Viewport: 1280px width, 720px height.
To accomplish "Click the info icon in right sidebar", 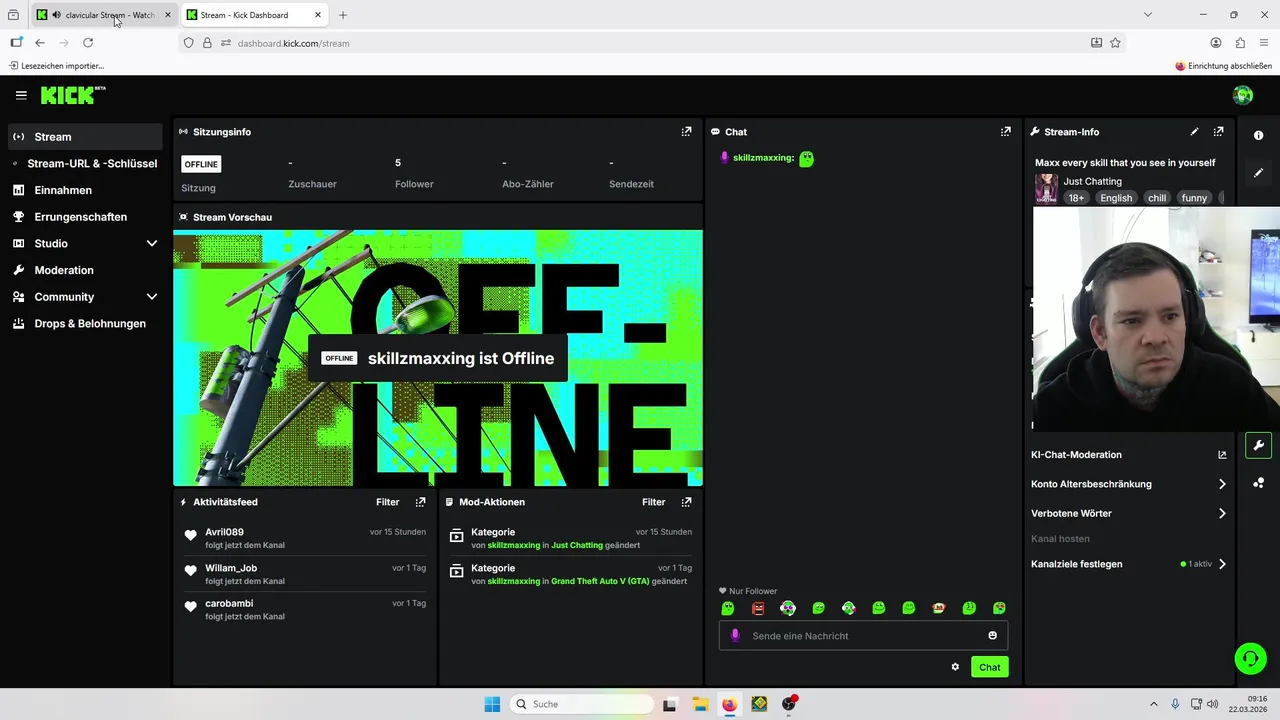I will point(1258,135).
